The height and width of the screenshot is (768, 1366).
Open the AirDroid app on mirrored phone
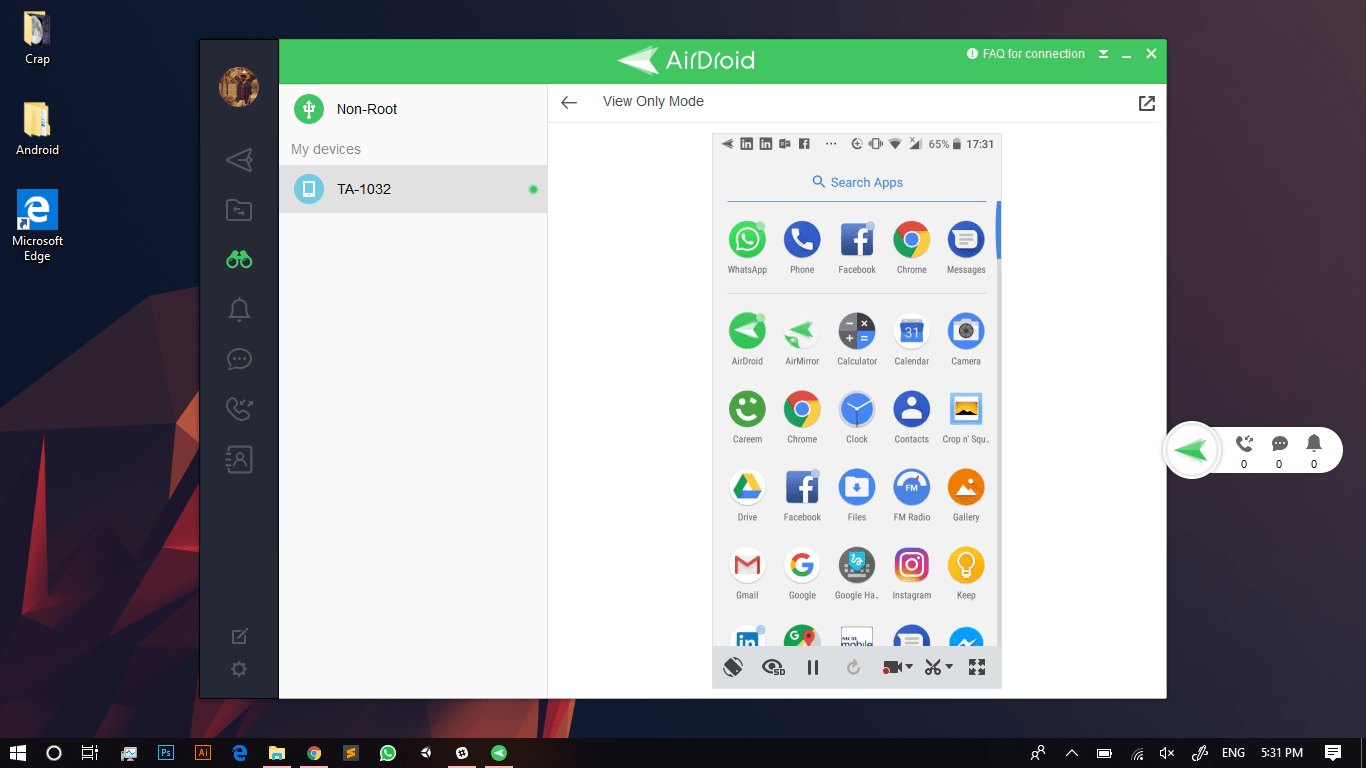pos(747,339)
